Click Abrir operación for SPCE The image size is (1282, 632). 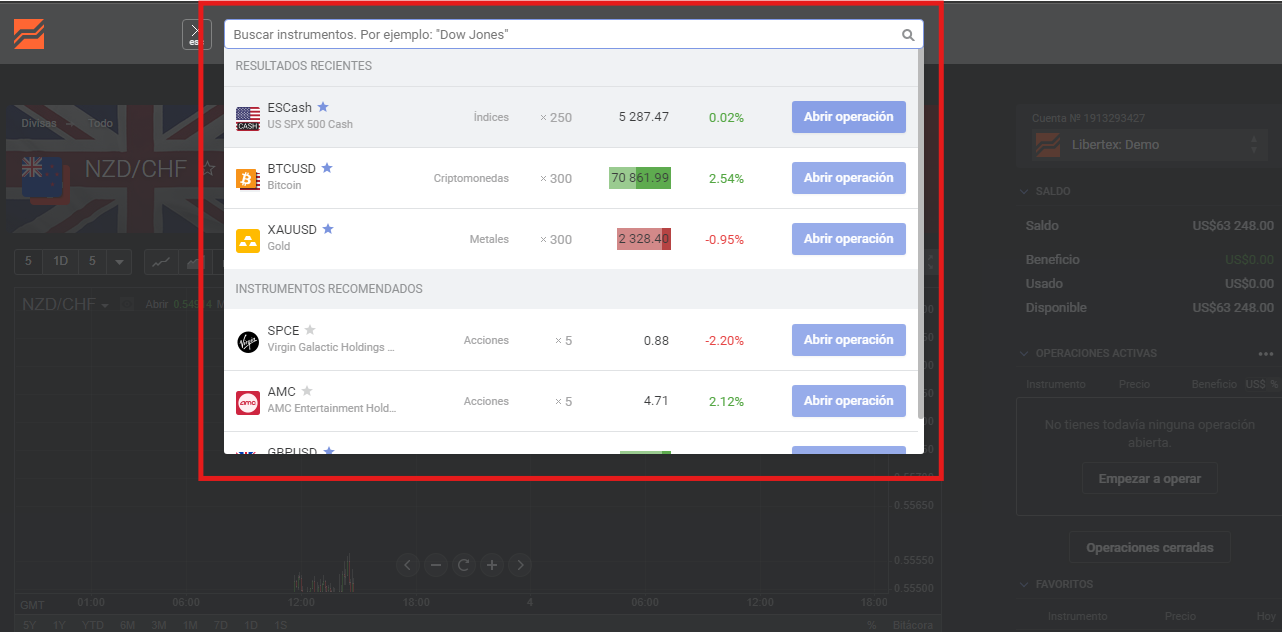[849, 340]
